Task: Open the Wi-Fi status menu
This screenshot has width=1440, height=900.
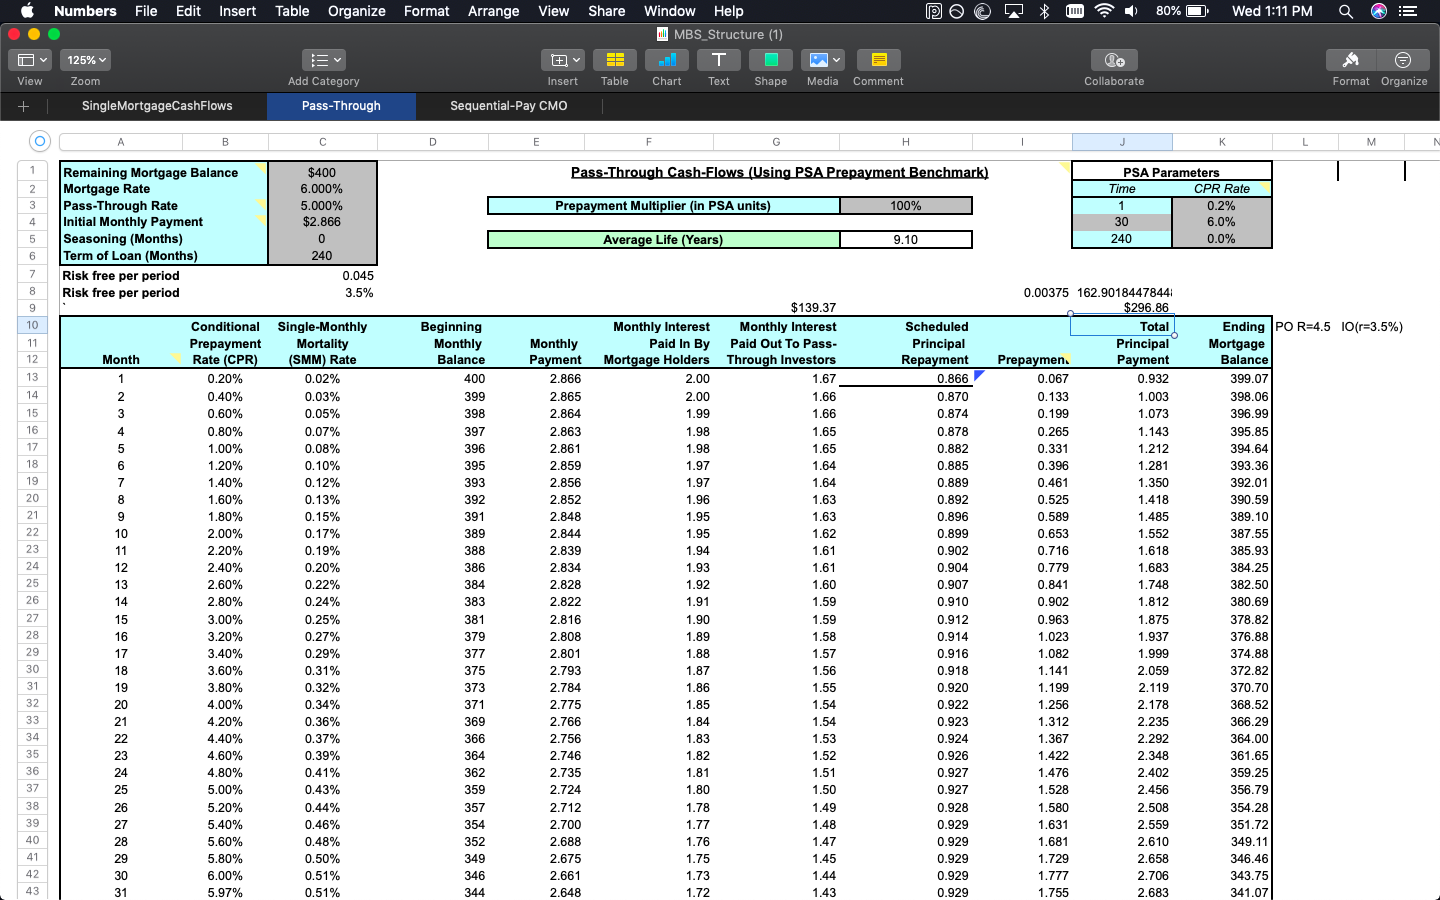Action: (1104, 11)
